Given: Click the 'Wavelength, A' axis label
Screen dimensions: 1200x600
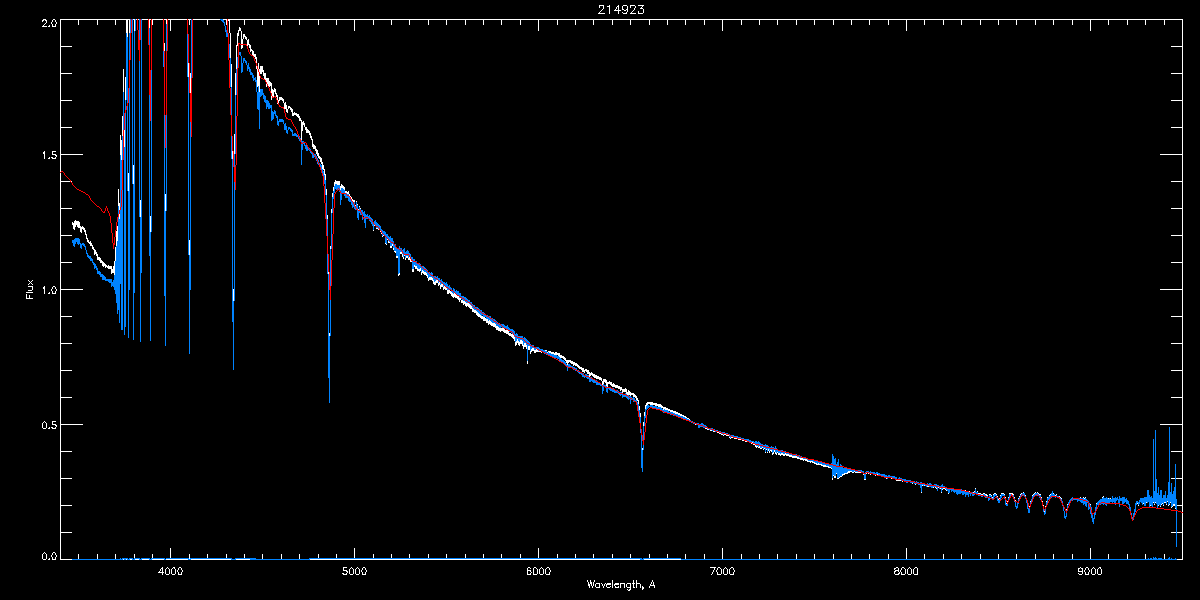Looking at the screenshot, I should point(621,584).
